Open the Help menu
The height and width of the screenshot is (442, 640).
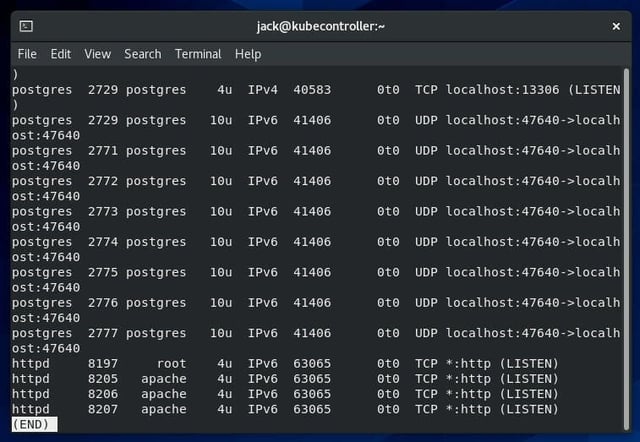[x=248, y=54]
